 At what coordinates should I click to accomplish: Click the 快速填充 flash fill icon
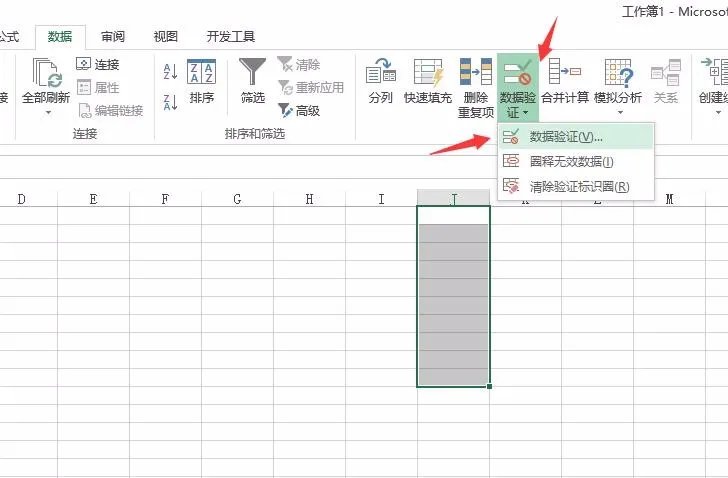(x=428, y=72)
